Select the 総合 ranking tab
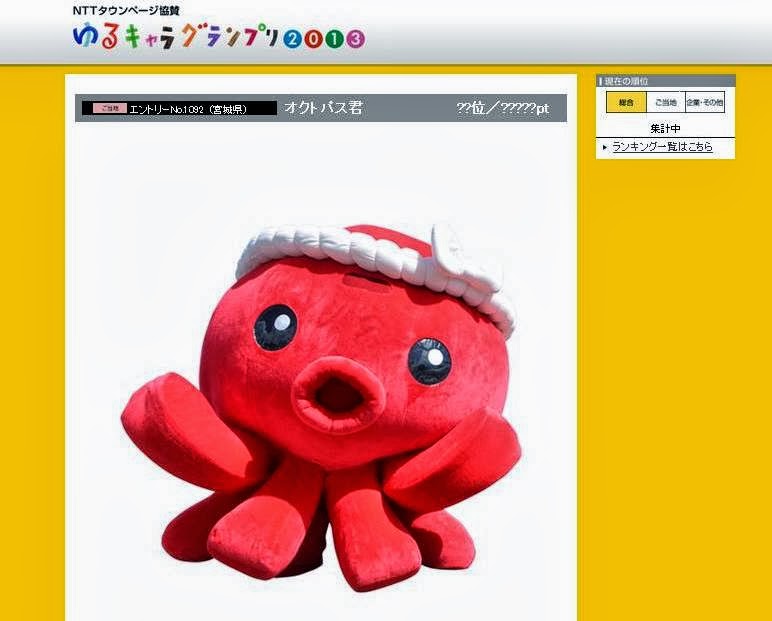 pos(626,102)
